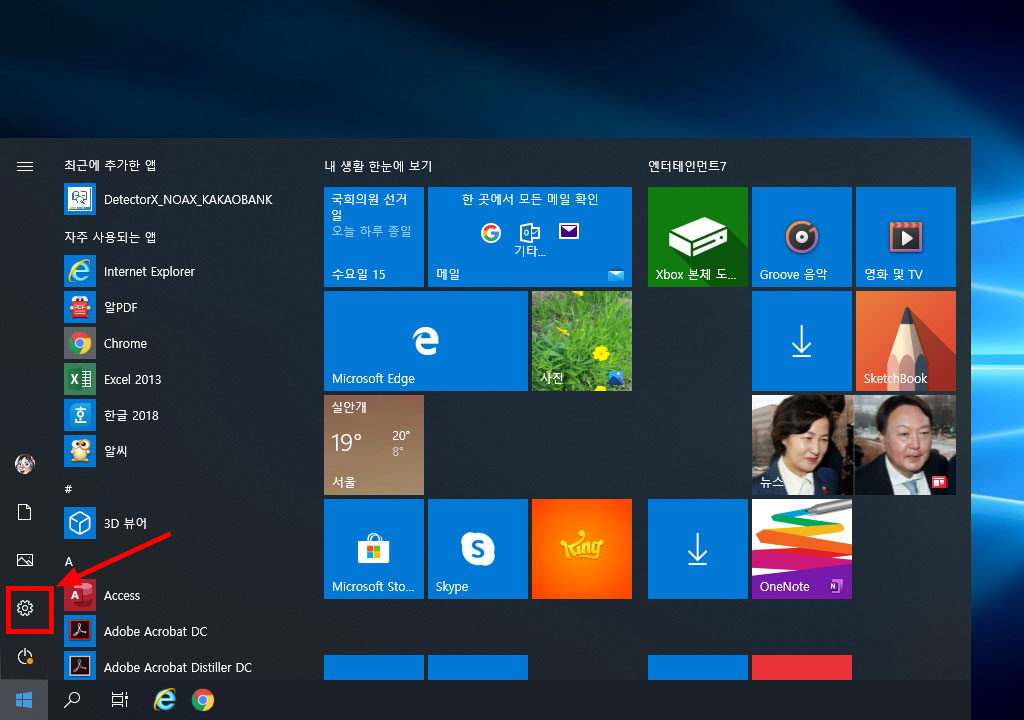Open Pictures icon in Start sidebar

(x=25, y=560)
